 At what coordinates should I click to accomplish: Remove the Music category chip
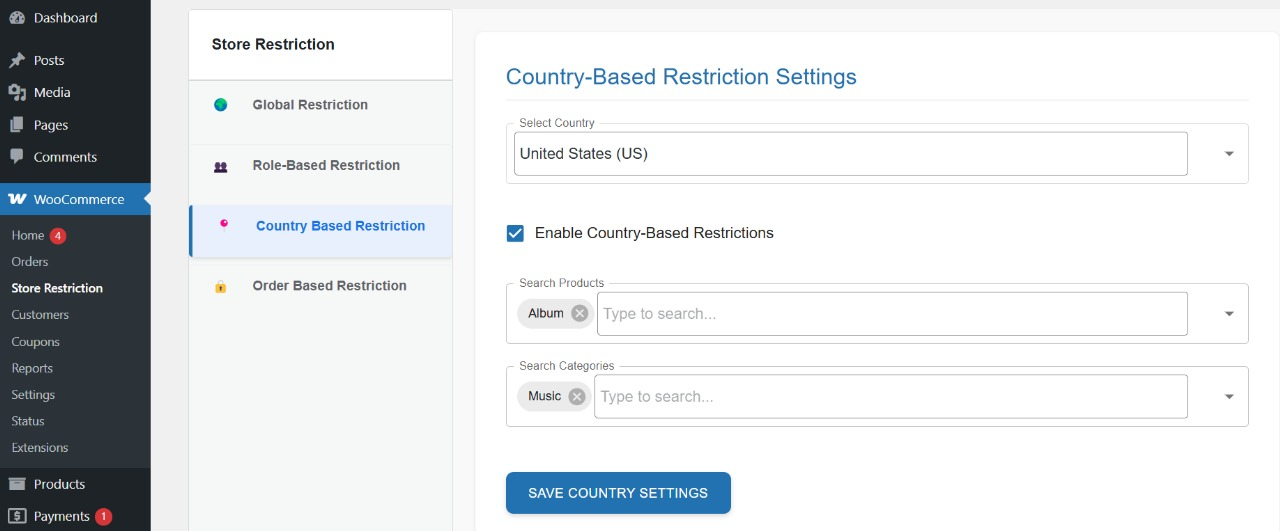pyautogui.click(x=576, y=396)
